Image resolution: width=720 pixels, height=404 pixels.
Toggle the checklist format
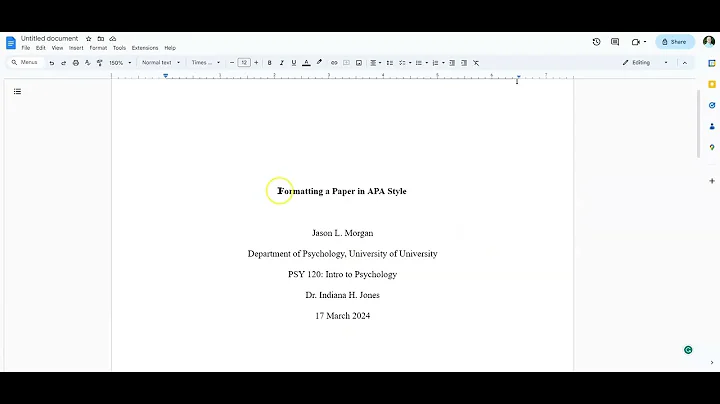pos(402,63)
